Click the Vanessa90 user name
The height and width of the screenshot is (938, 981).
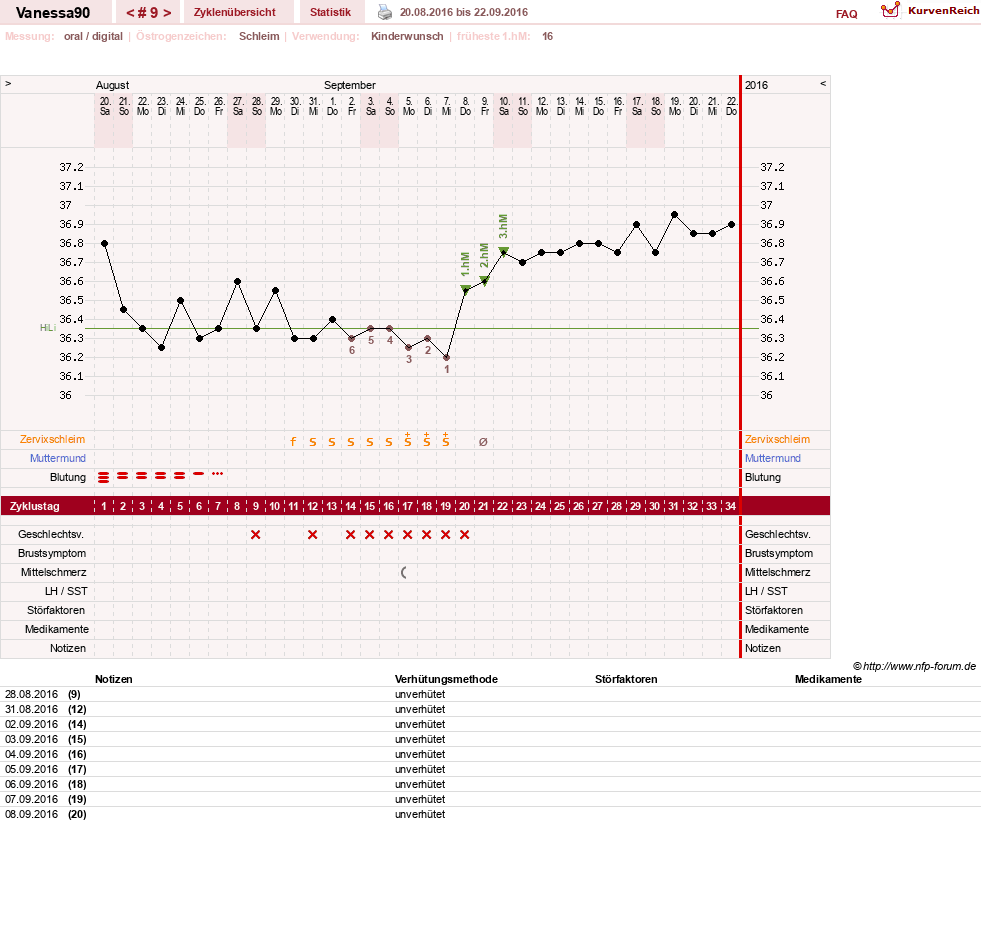53,13
